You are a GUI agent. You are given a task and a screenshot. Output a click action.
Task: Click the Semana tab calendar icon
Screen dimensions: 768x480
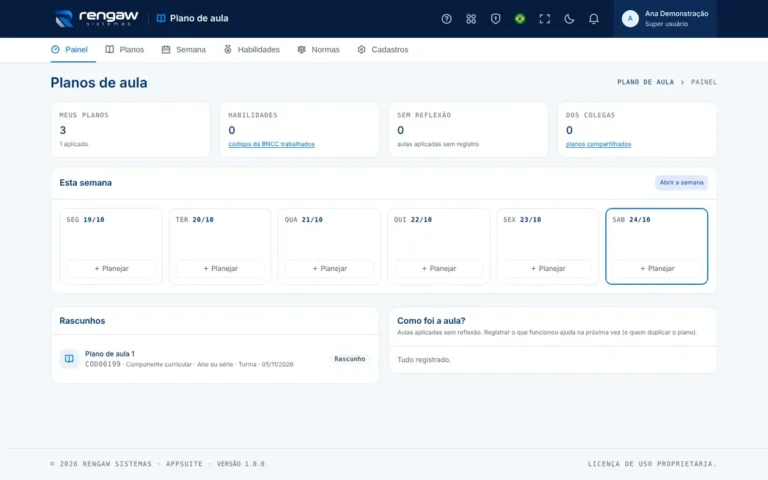(166, 49)
